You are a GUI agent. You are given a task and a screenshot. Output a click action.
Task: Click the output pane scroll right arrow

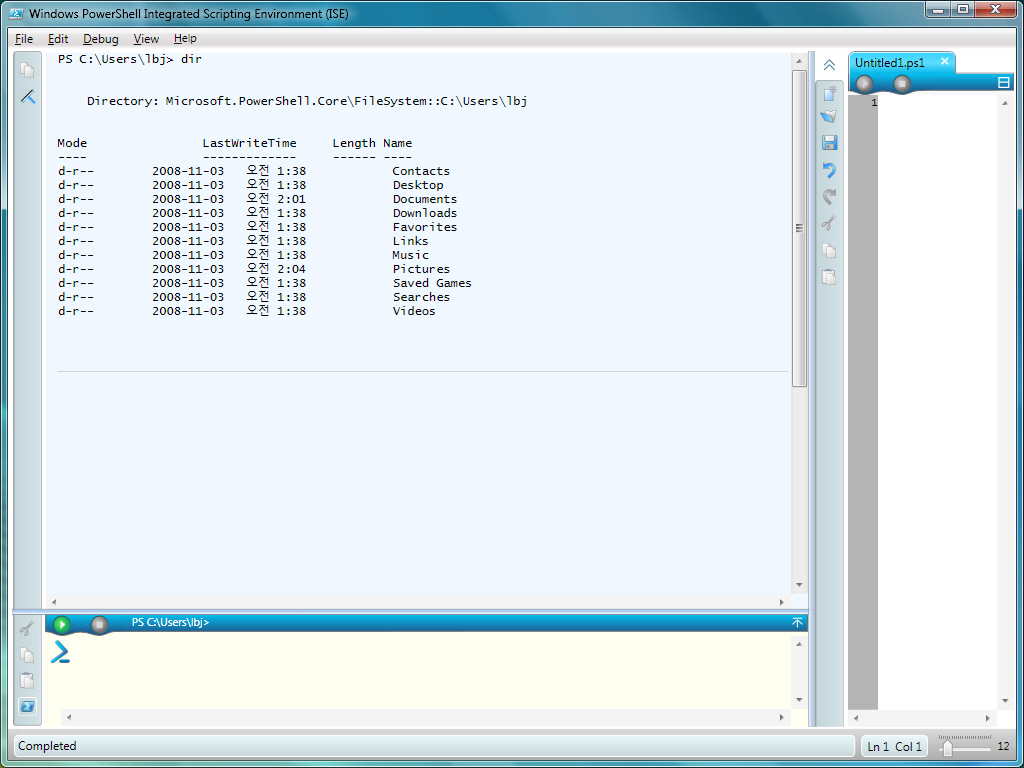click(782, 602)
